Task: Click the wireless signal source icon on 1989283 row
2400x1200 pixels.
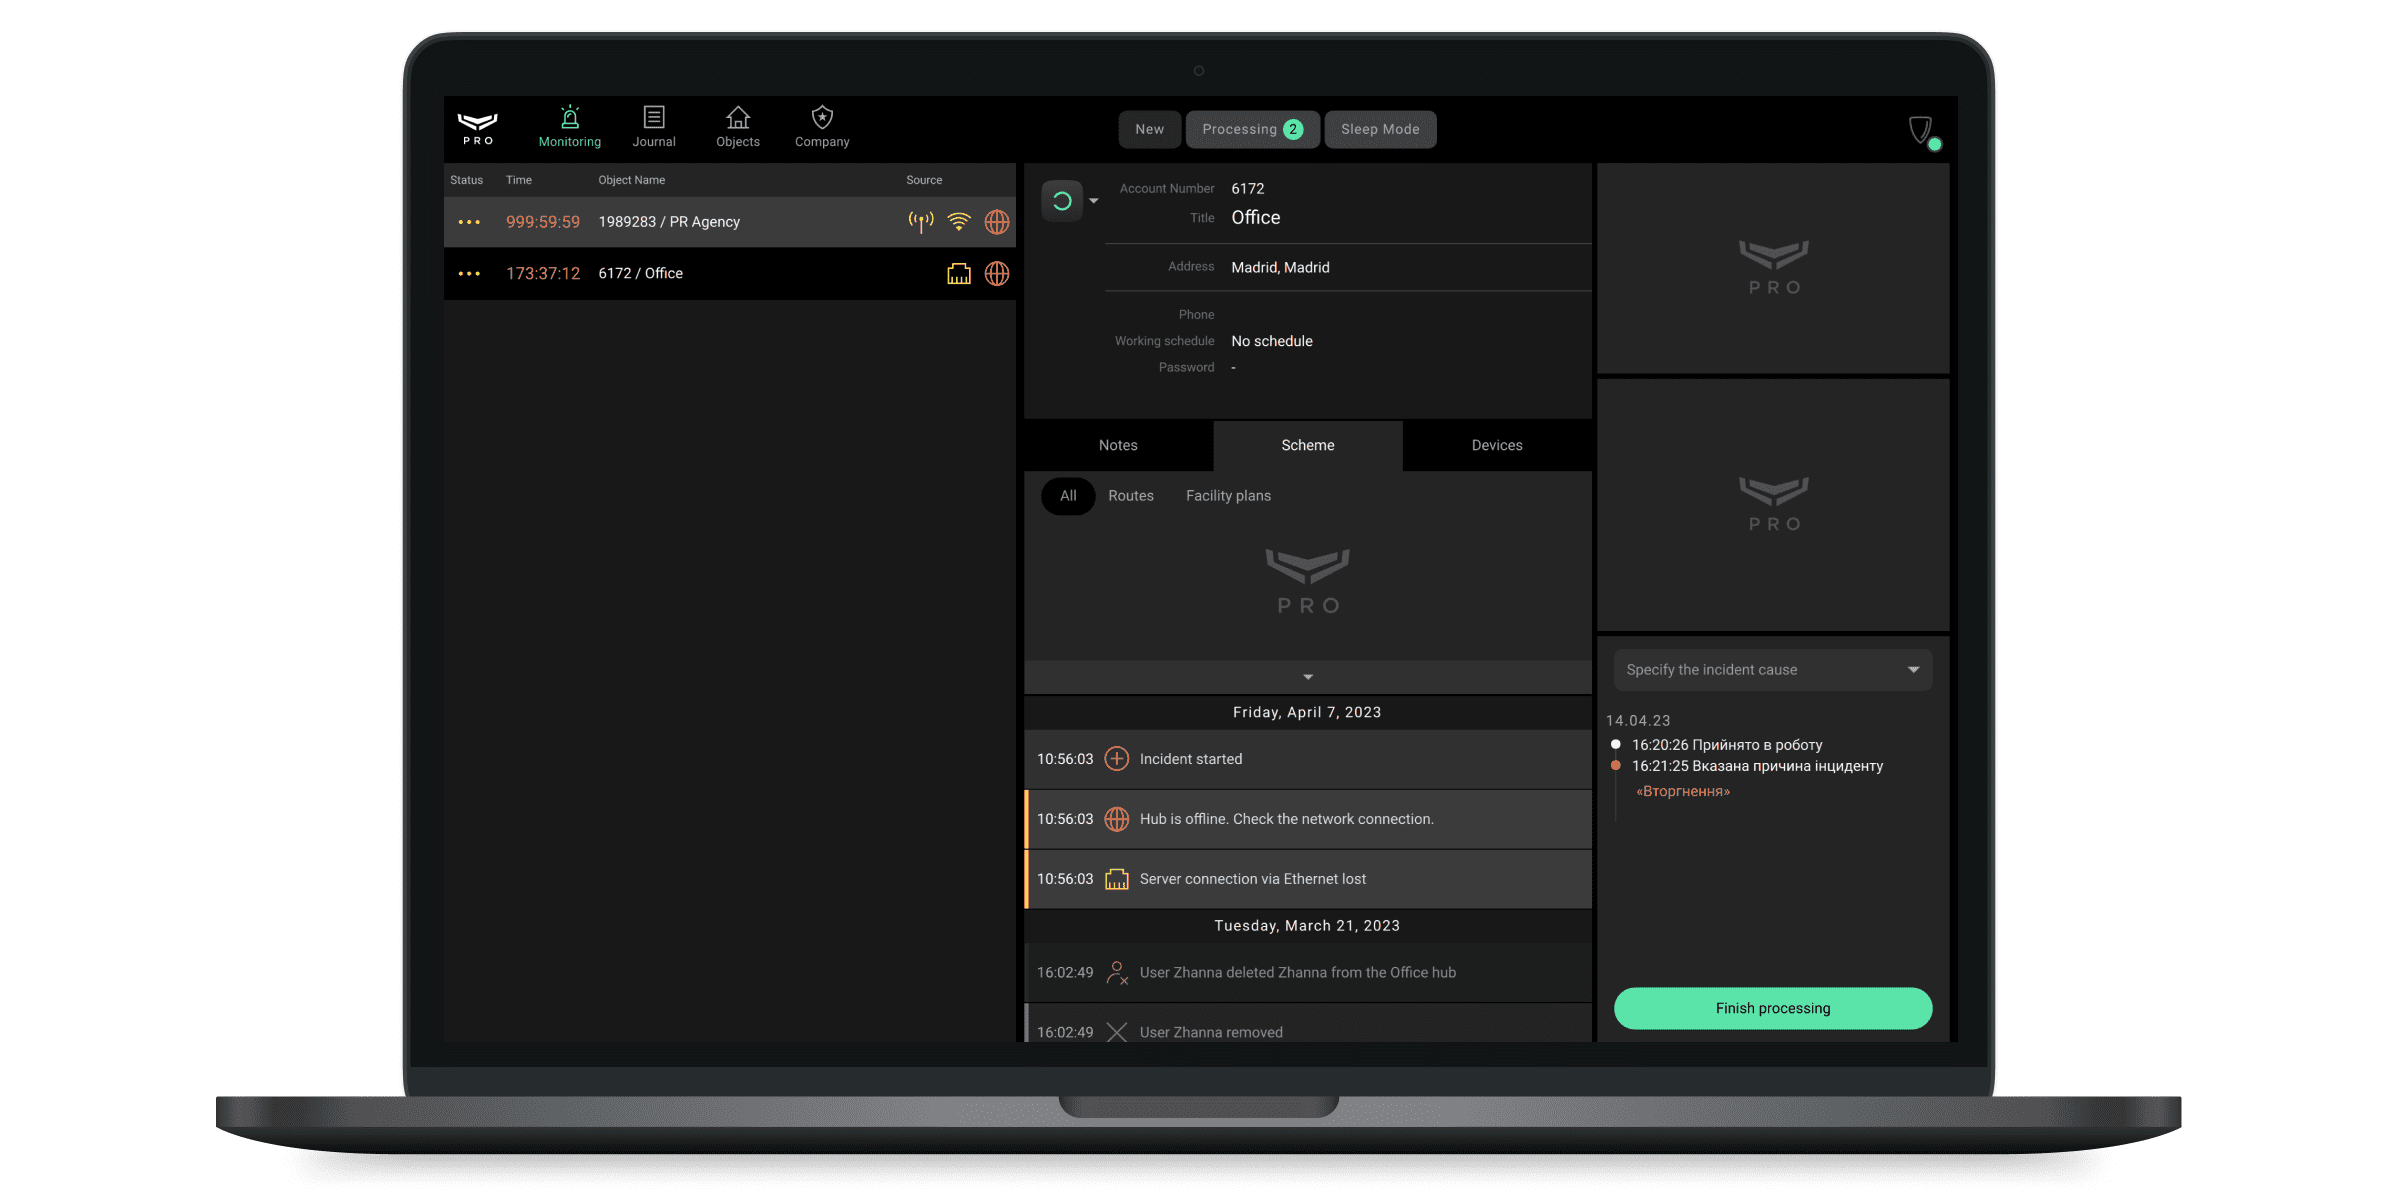Action: click(x=920, y=220)
